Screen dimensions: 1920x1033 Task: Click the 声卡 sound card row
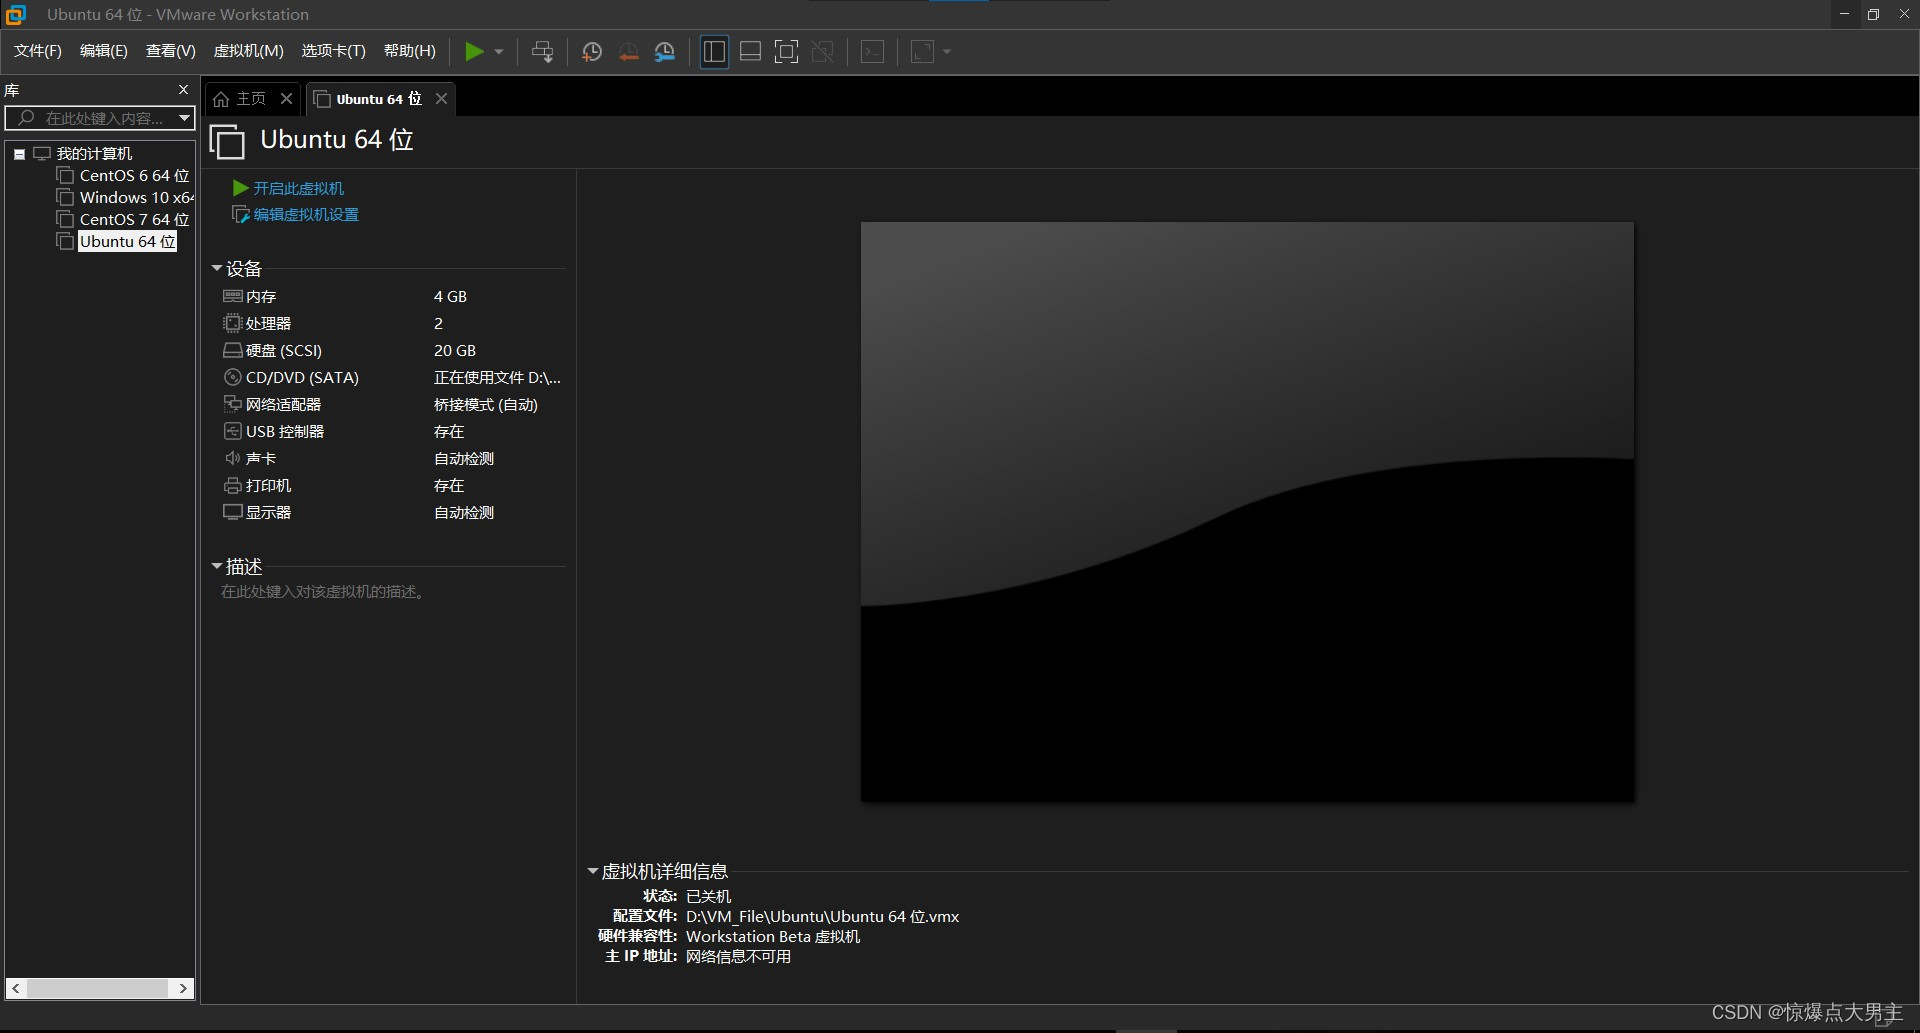click(391, 458)
